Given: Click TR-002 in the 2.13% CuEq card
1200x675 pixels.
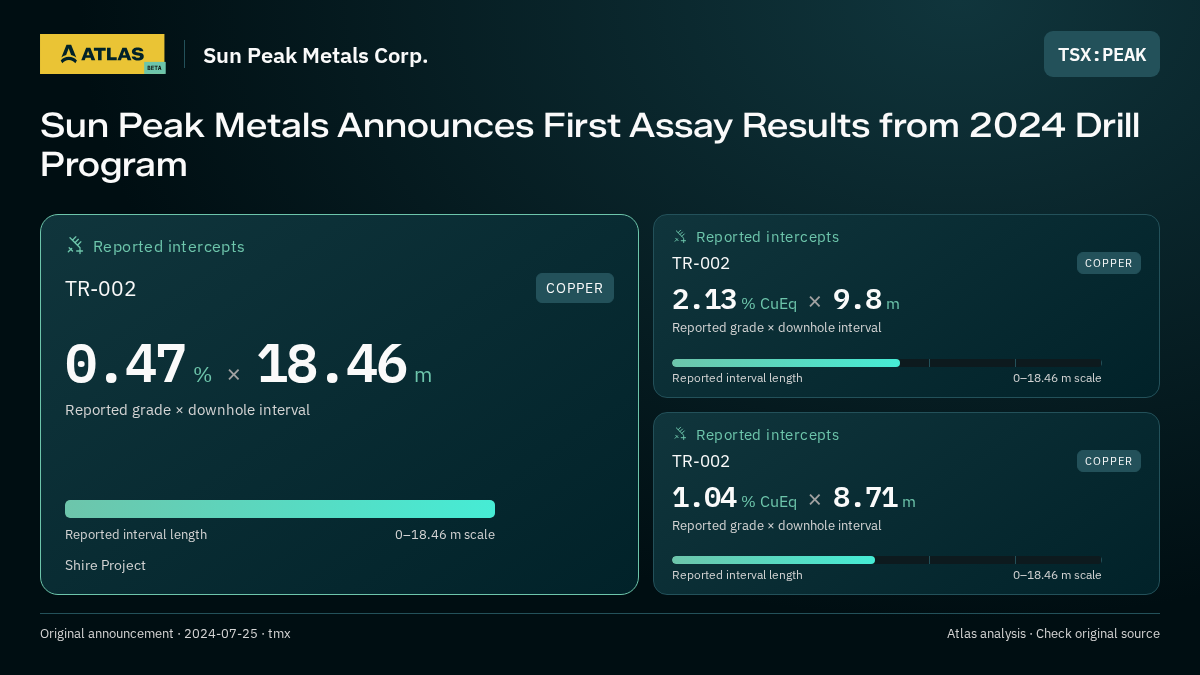Looking at the screenshot, I should tap(701, 263).
